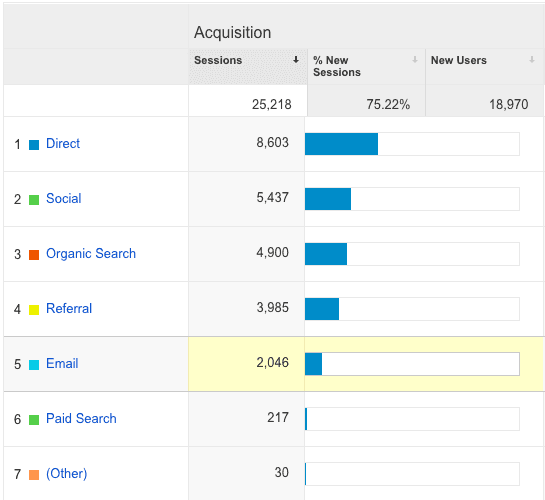Image resolution: width=545 pixels, height=500 pixels.
Task: Open the Direct channel link
Action: coord(63,144)
